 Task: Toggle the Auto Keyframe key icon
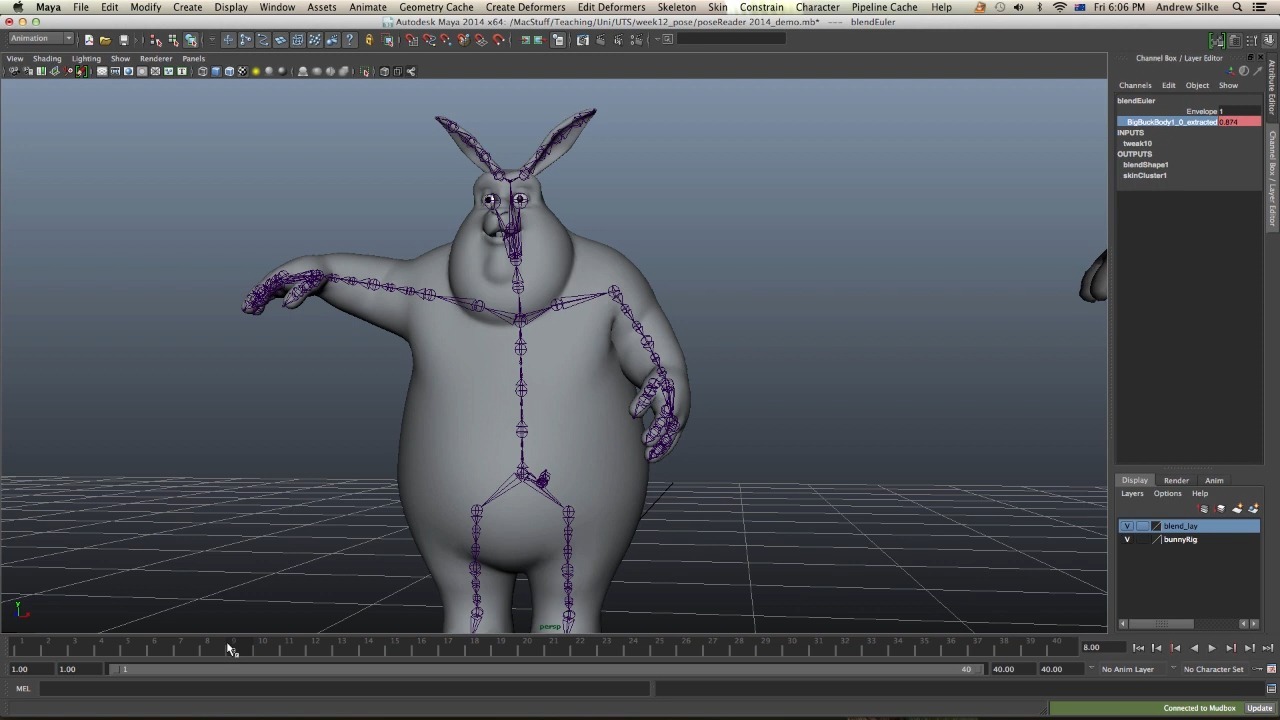[x=1257, y=669]
